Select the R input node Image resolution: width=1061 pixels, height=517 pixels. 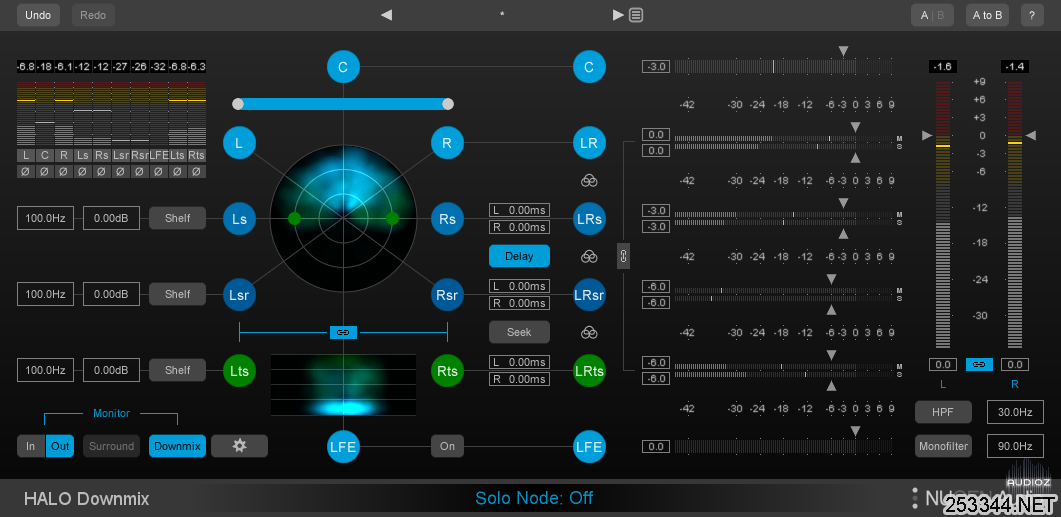[447, 143]
